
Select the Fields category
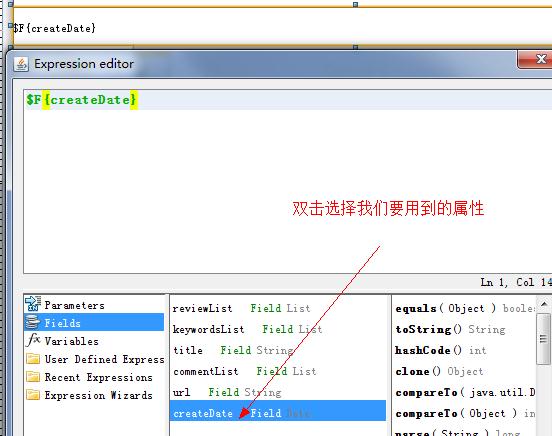(94, 322)
